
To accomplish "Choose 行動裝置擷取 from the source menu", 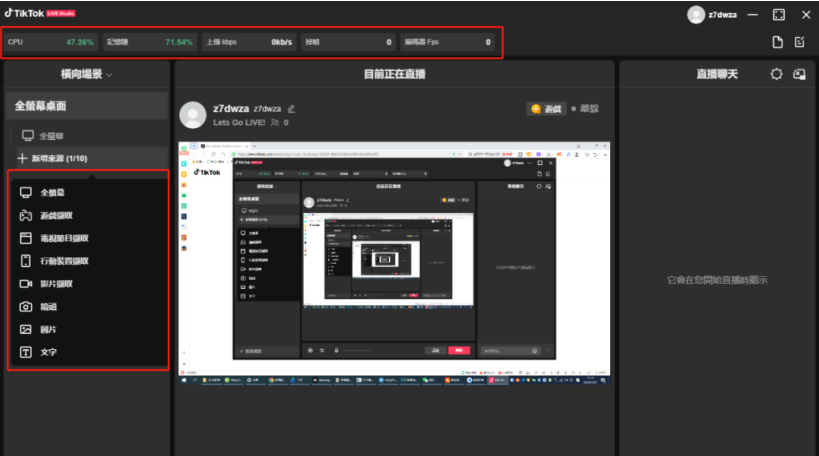I will [88, 261].
